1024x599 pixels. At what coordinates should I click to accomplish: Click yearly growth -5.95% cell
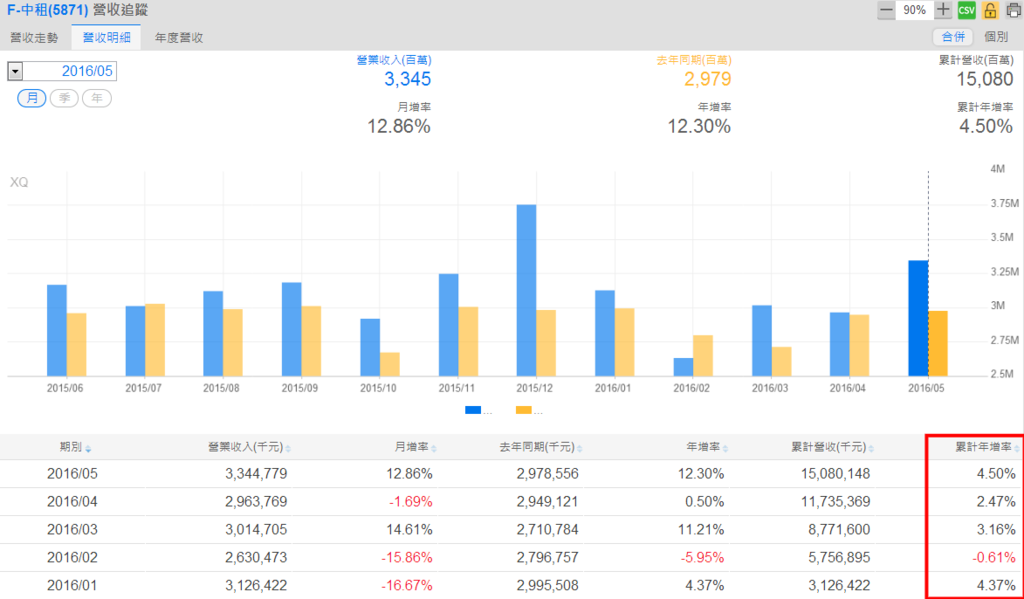(701, 557)
